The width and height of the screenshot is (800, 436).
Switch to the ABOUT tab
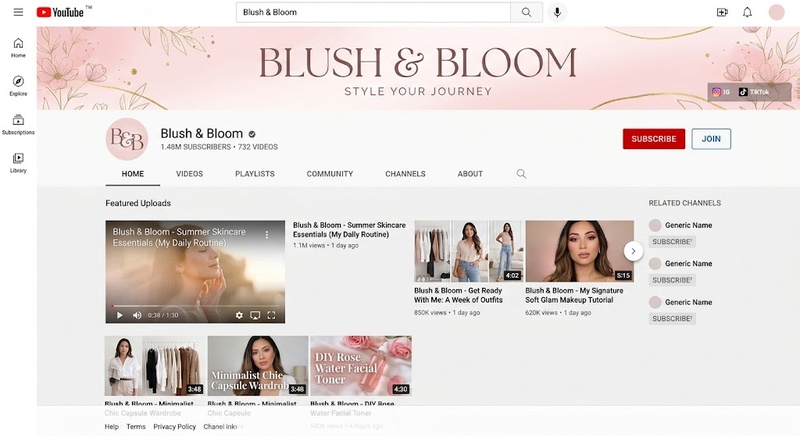click(x=470, y=174)
